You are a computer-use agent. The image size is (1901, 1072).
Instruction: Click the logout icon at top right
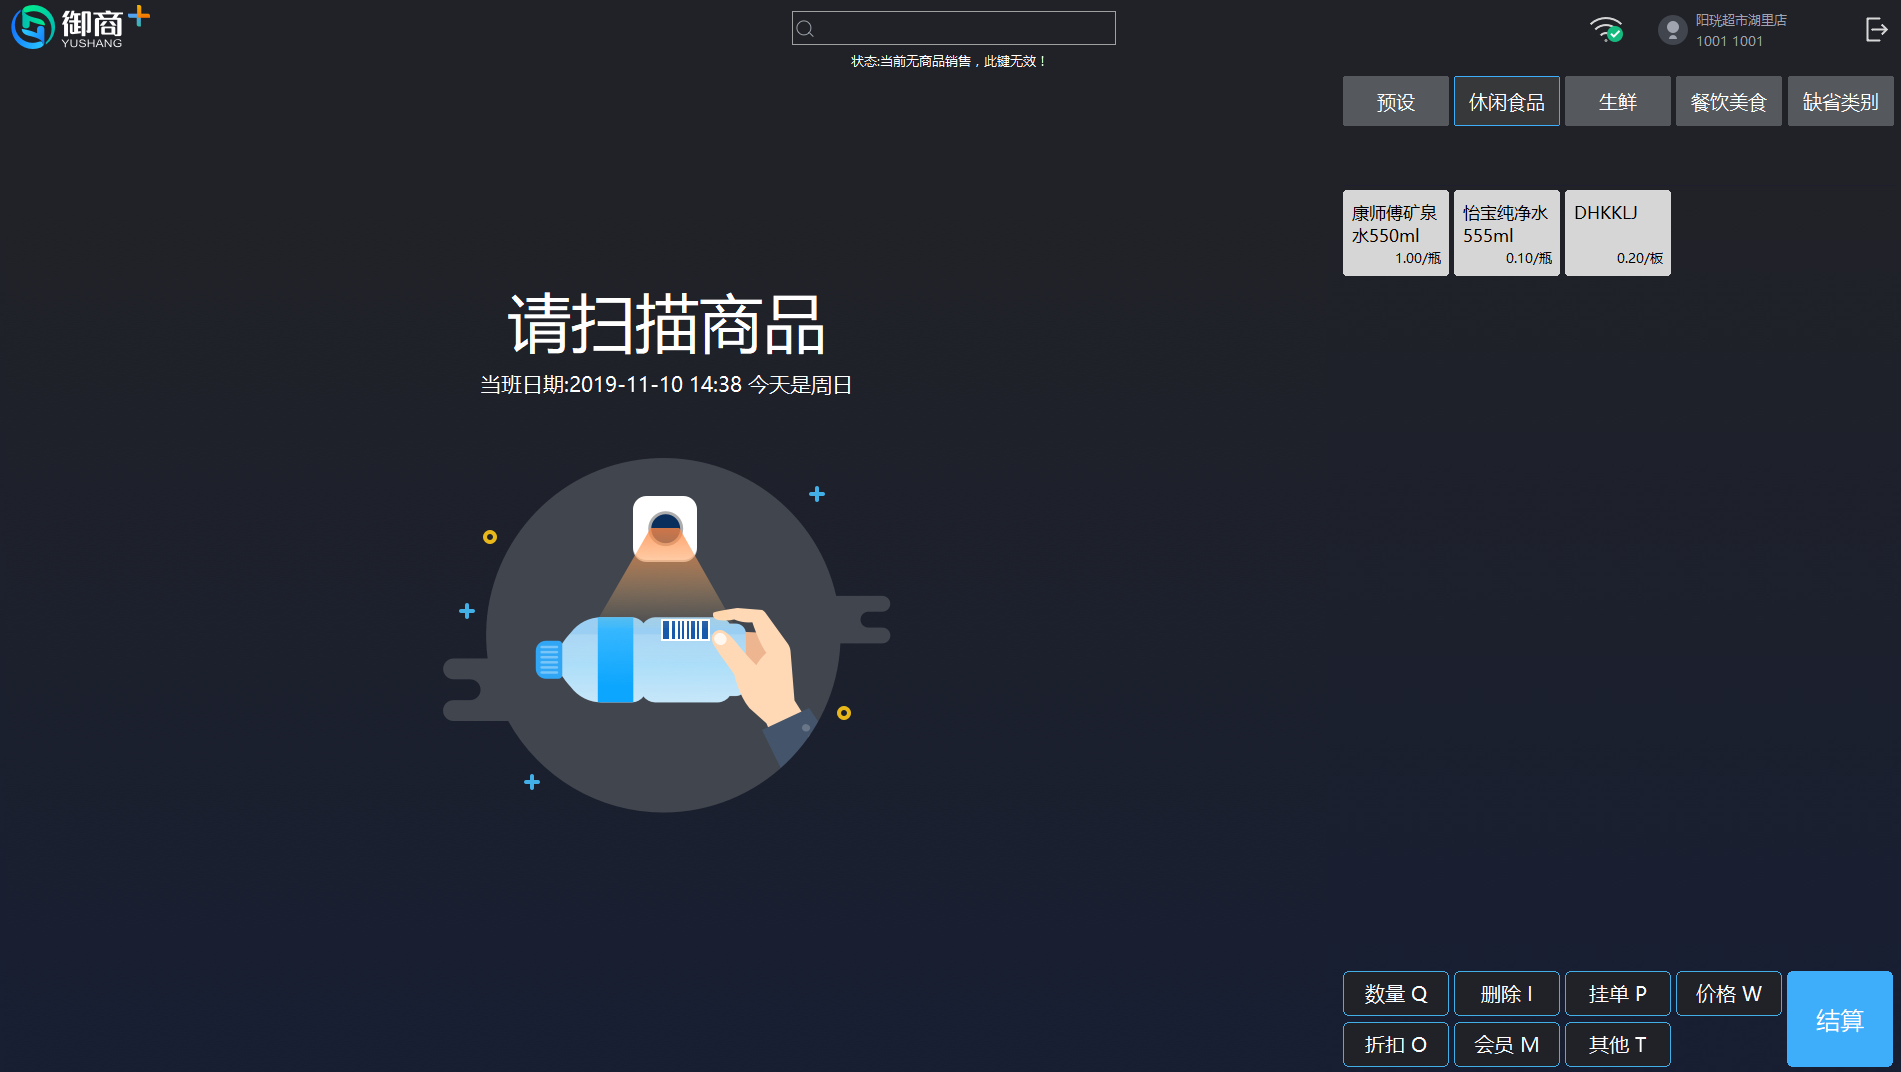1876,29
